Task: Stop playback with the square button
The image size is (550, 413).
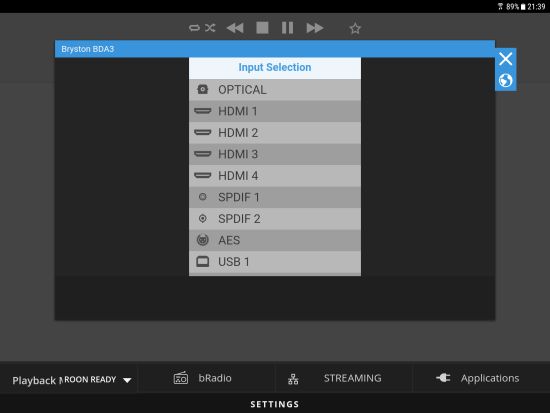Action: tap(262, 28)
